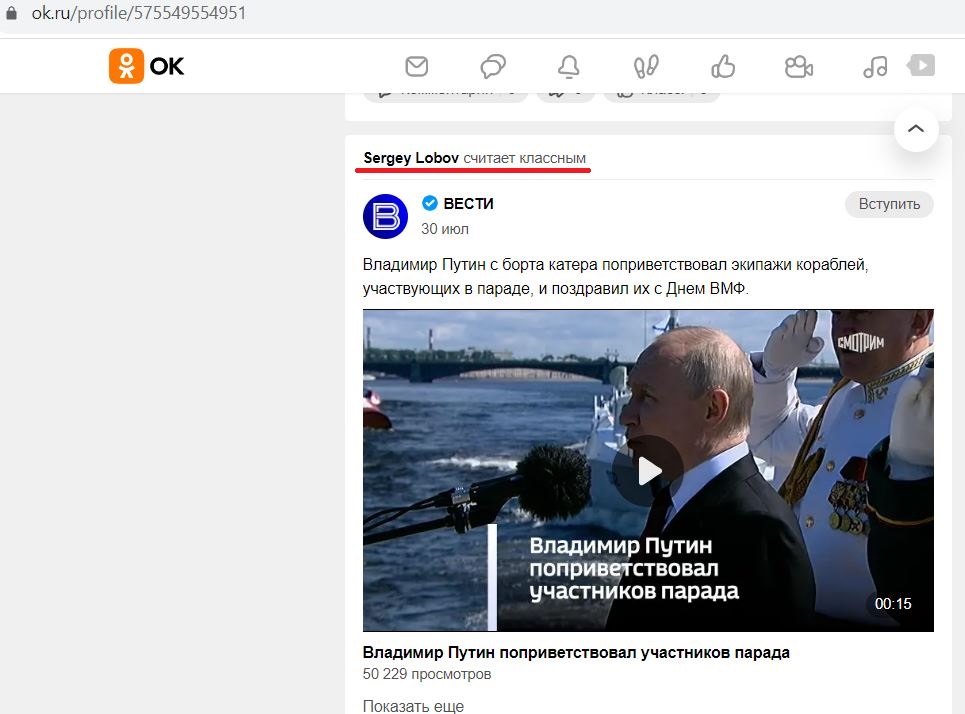Open the messages envelope icon
The height and width of the screenshot is (714, 965).
417,66
